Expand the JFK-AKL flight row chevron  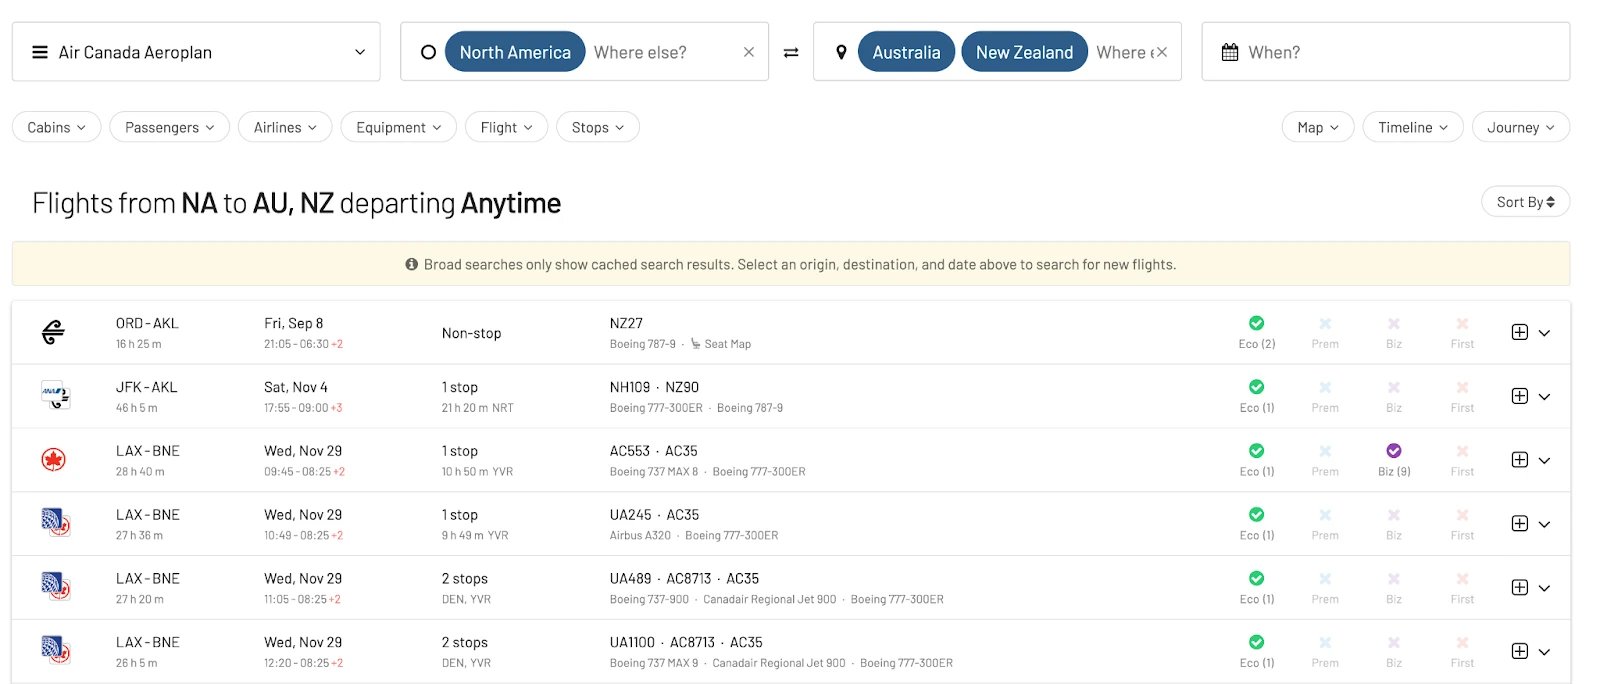click(x=1544, y=397)
